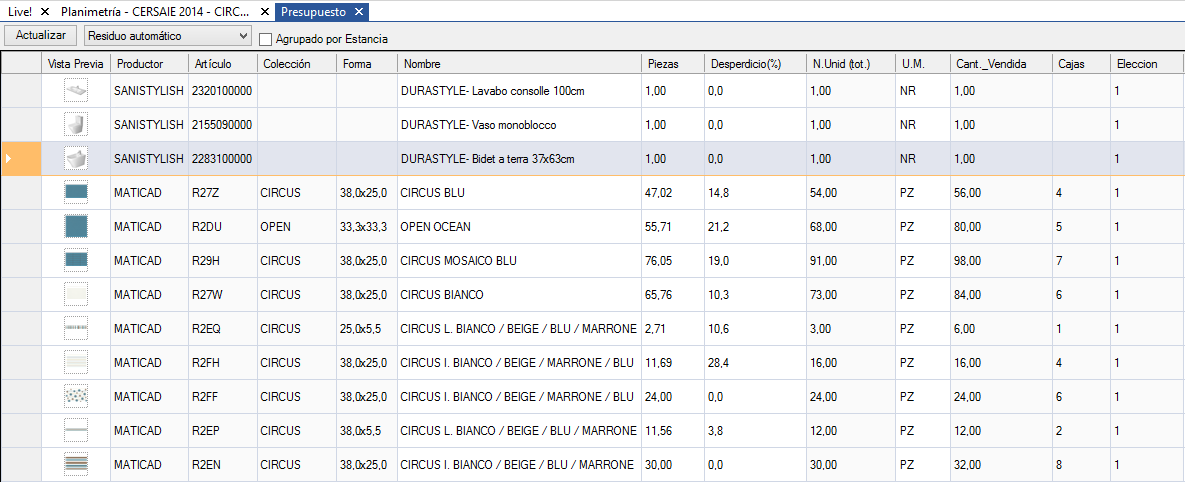Click the Piezas column header
This screenshot has width=1185, height=482.
coord(673,63)
